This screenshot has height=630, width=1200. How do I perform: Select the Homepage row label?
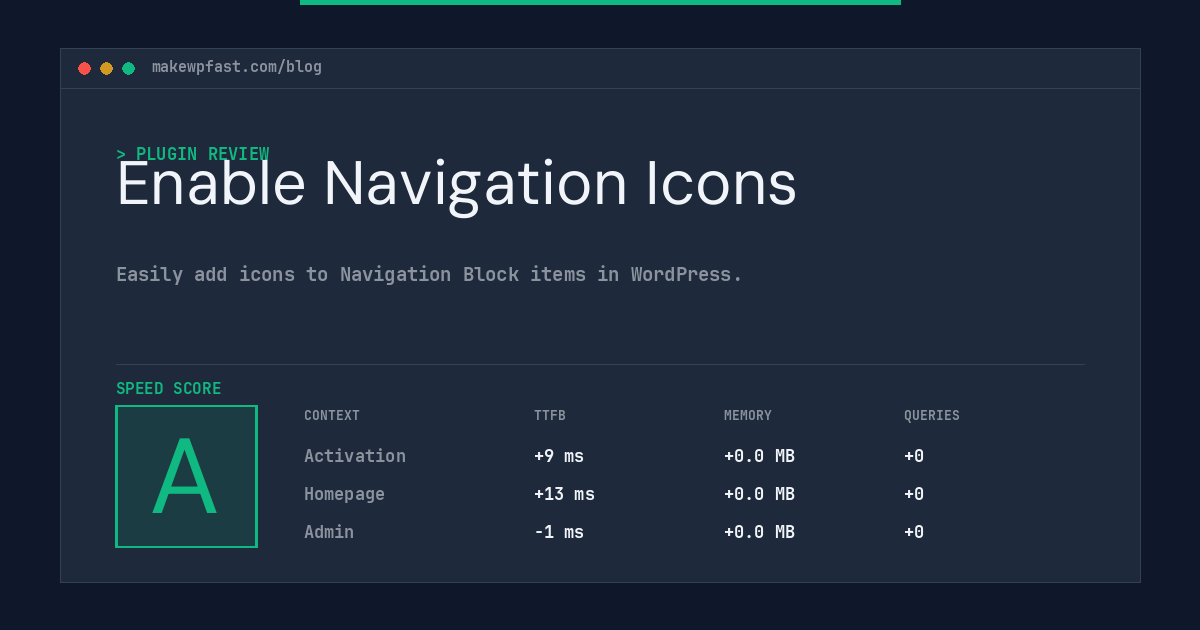pyautogui.click(x=344, y=494)
